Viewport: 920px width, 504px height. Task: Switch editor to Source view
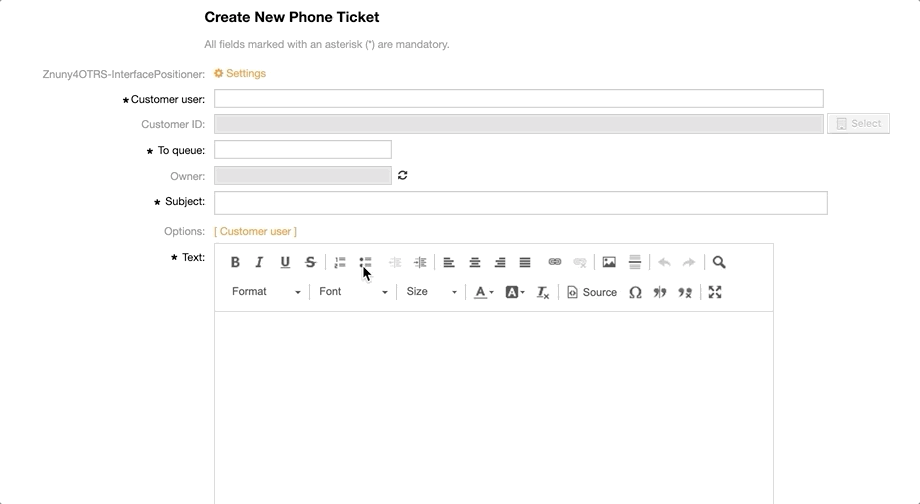click(592, 292)
